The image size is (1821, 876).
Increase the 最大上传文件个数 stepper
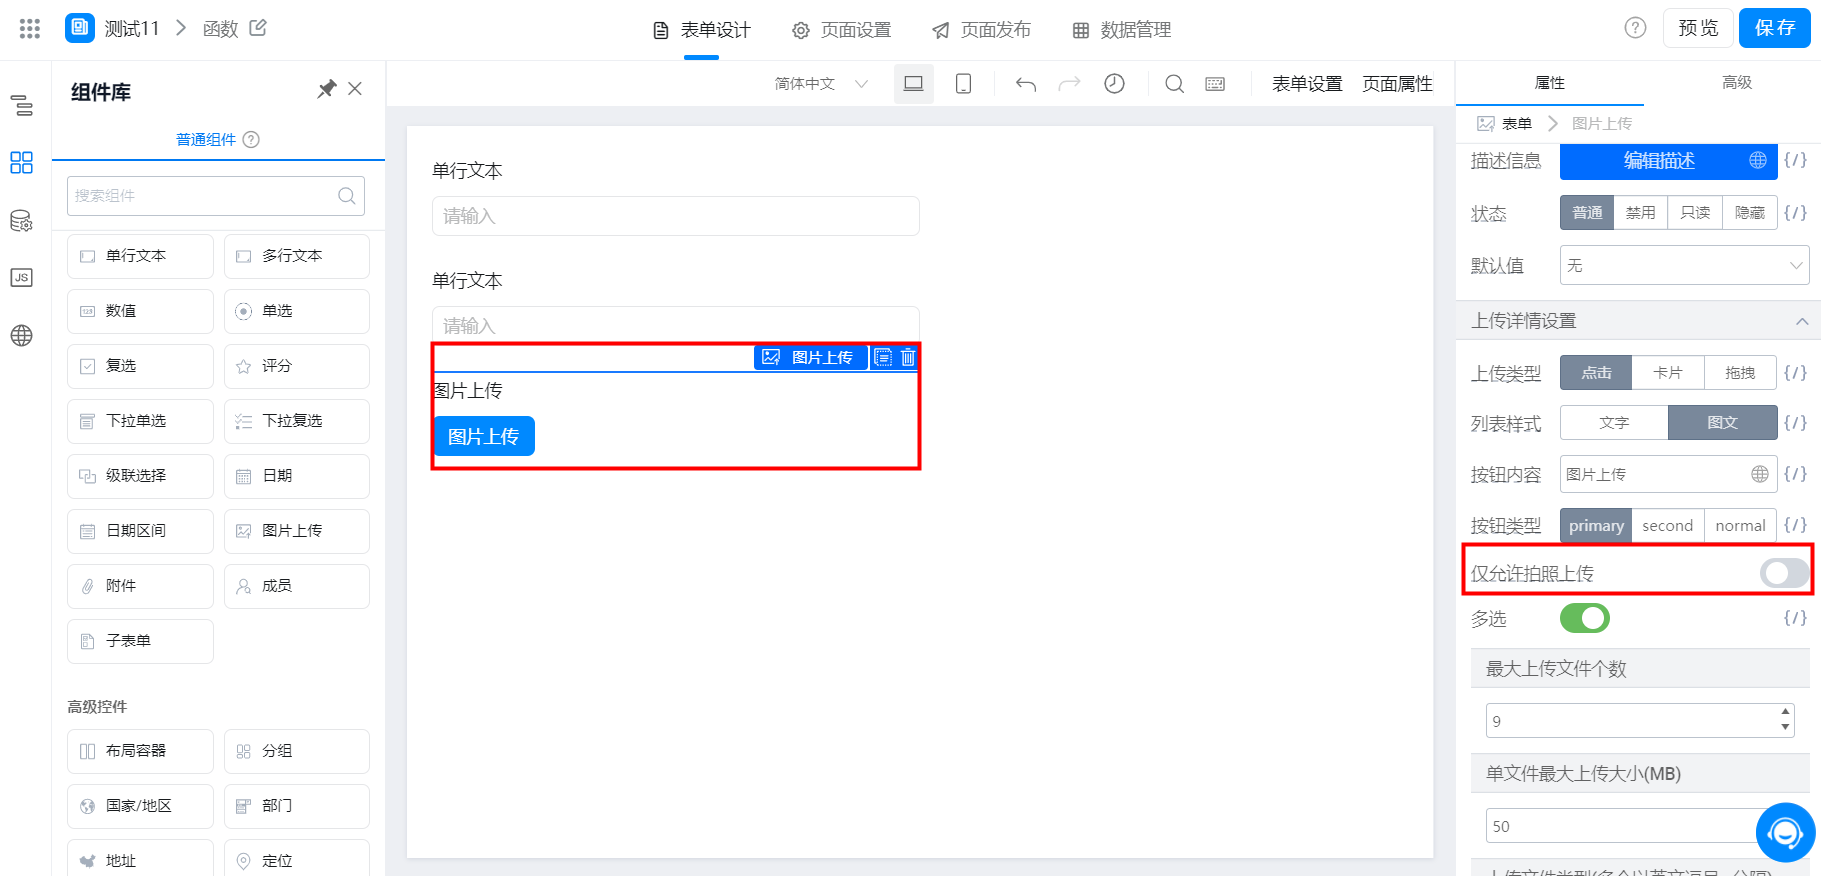click(1785, 712)
